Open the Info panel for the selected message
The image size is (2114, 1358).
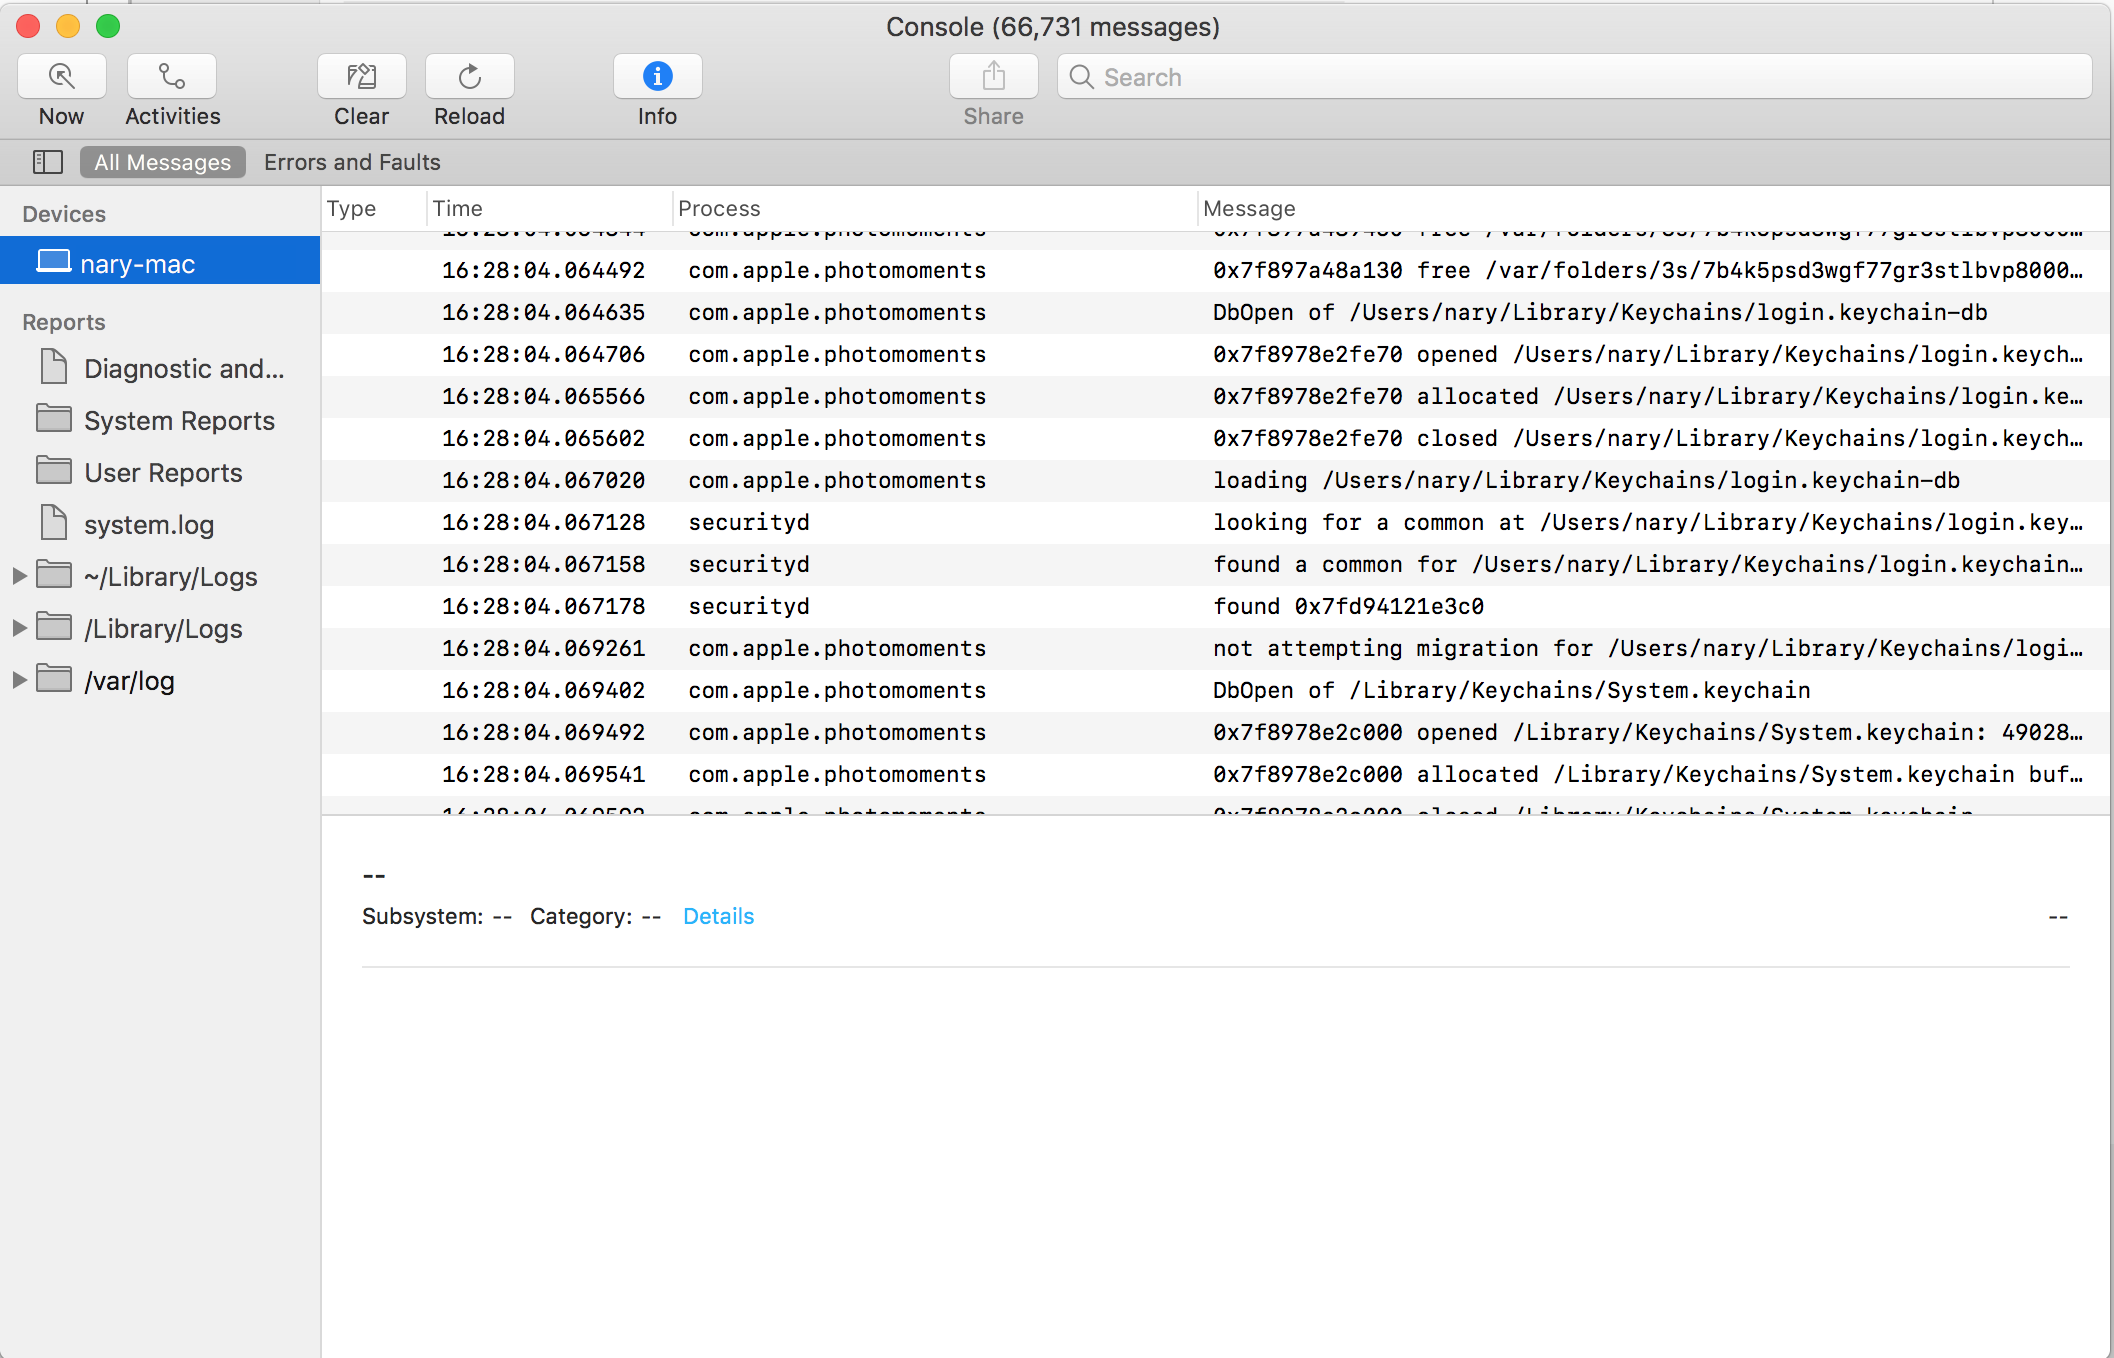pos(657,76)
